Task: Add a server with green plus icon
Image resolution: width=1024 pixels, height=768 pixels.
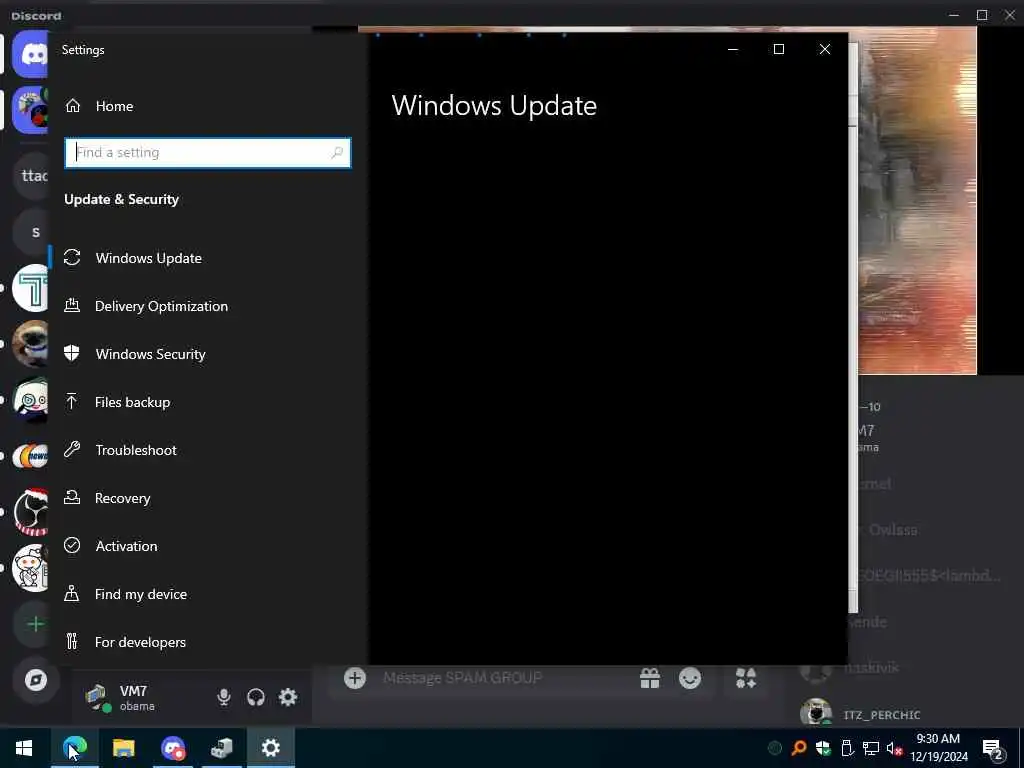Action: pos(35,624)
